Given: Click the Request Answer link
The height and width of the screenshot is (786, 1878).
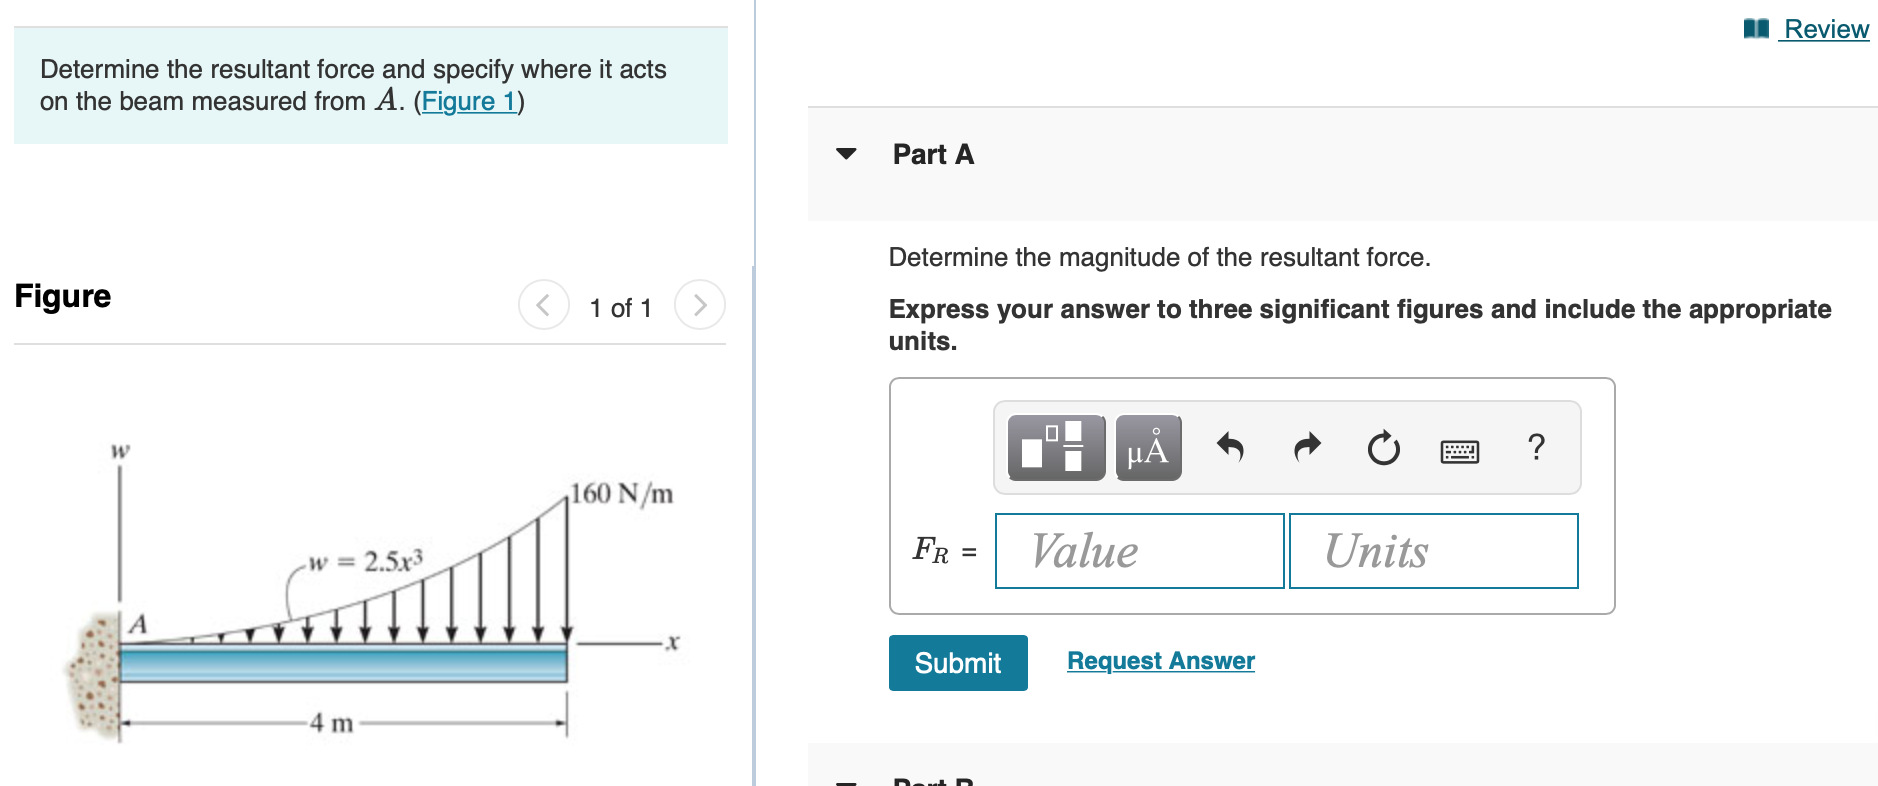Looking at the screenshot, I should 1160,660.
